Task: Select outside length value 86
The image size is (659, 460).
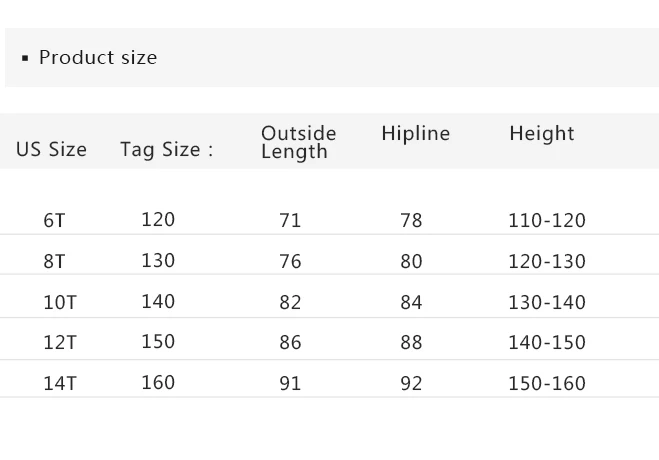Action: point(290,343)
